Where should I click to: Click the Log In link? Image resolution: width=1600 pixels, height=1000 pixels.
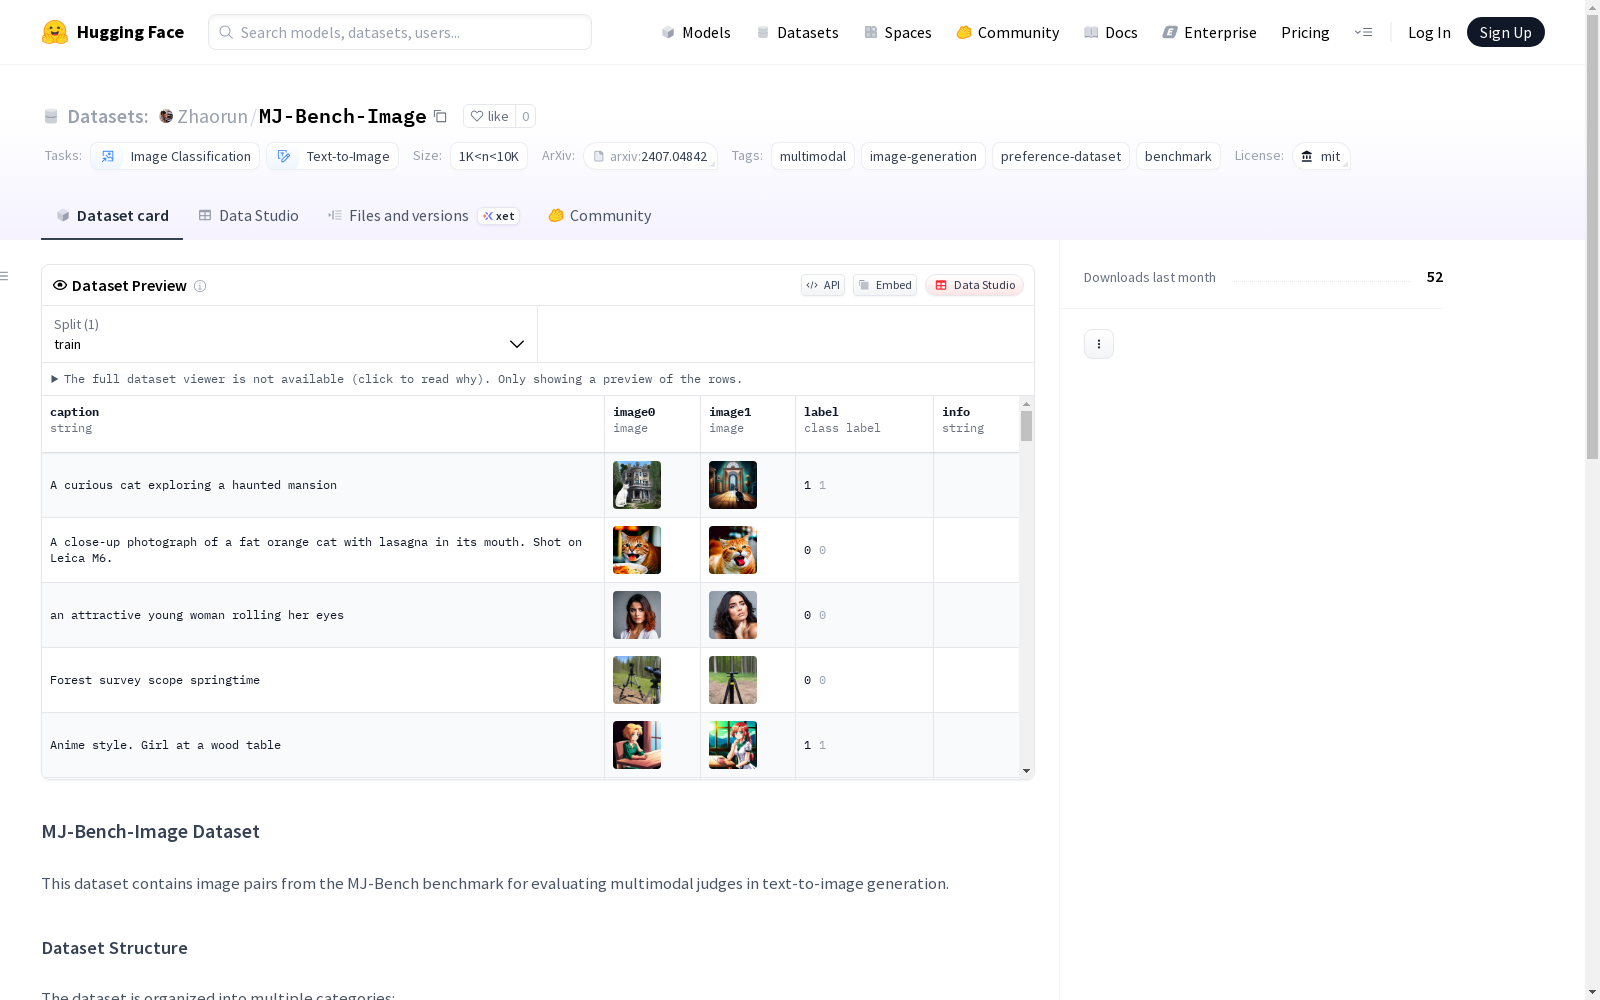coord(1429,32)
